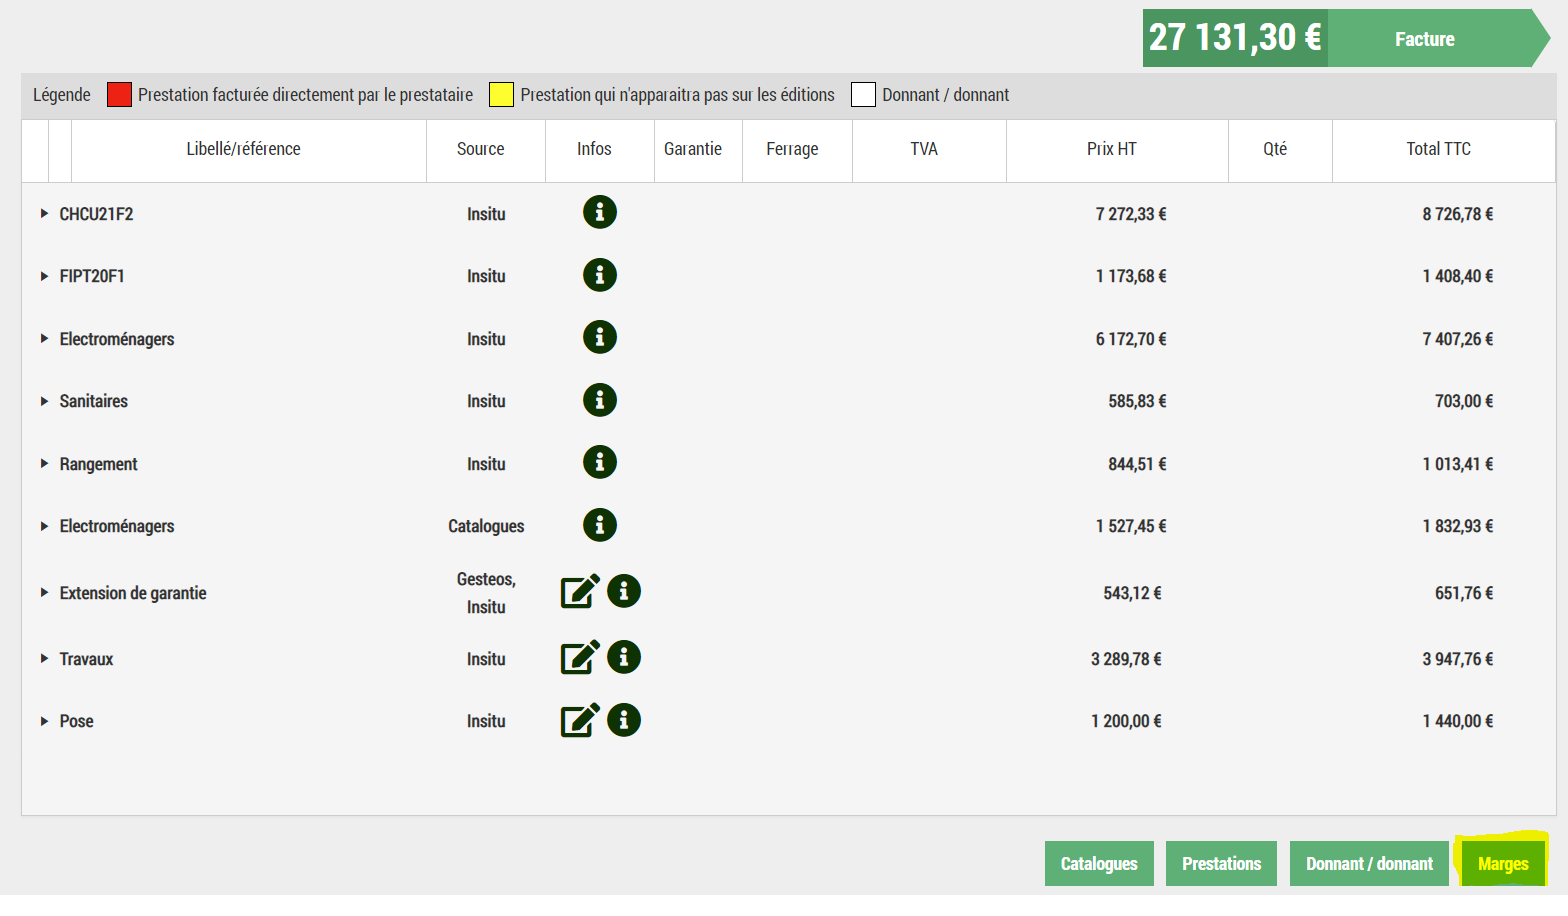Click the edit icon for Travaux
This screenshot has width=1568, height=916.
(x=579, y=658)
